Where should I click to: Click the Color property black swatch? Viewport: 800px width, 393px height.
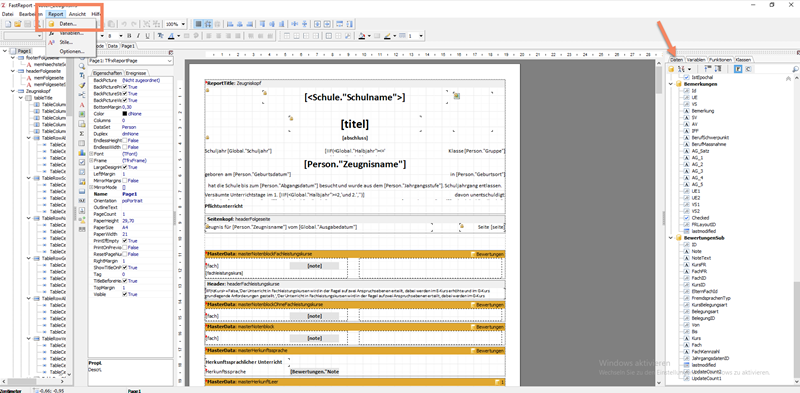pyautogui.click(x=124, y=114)
